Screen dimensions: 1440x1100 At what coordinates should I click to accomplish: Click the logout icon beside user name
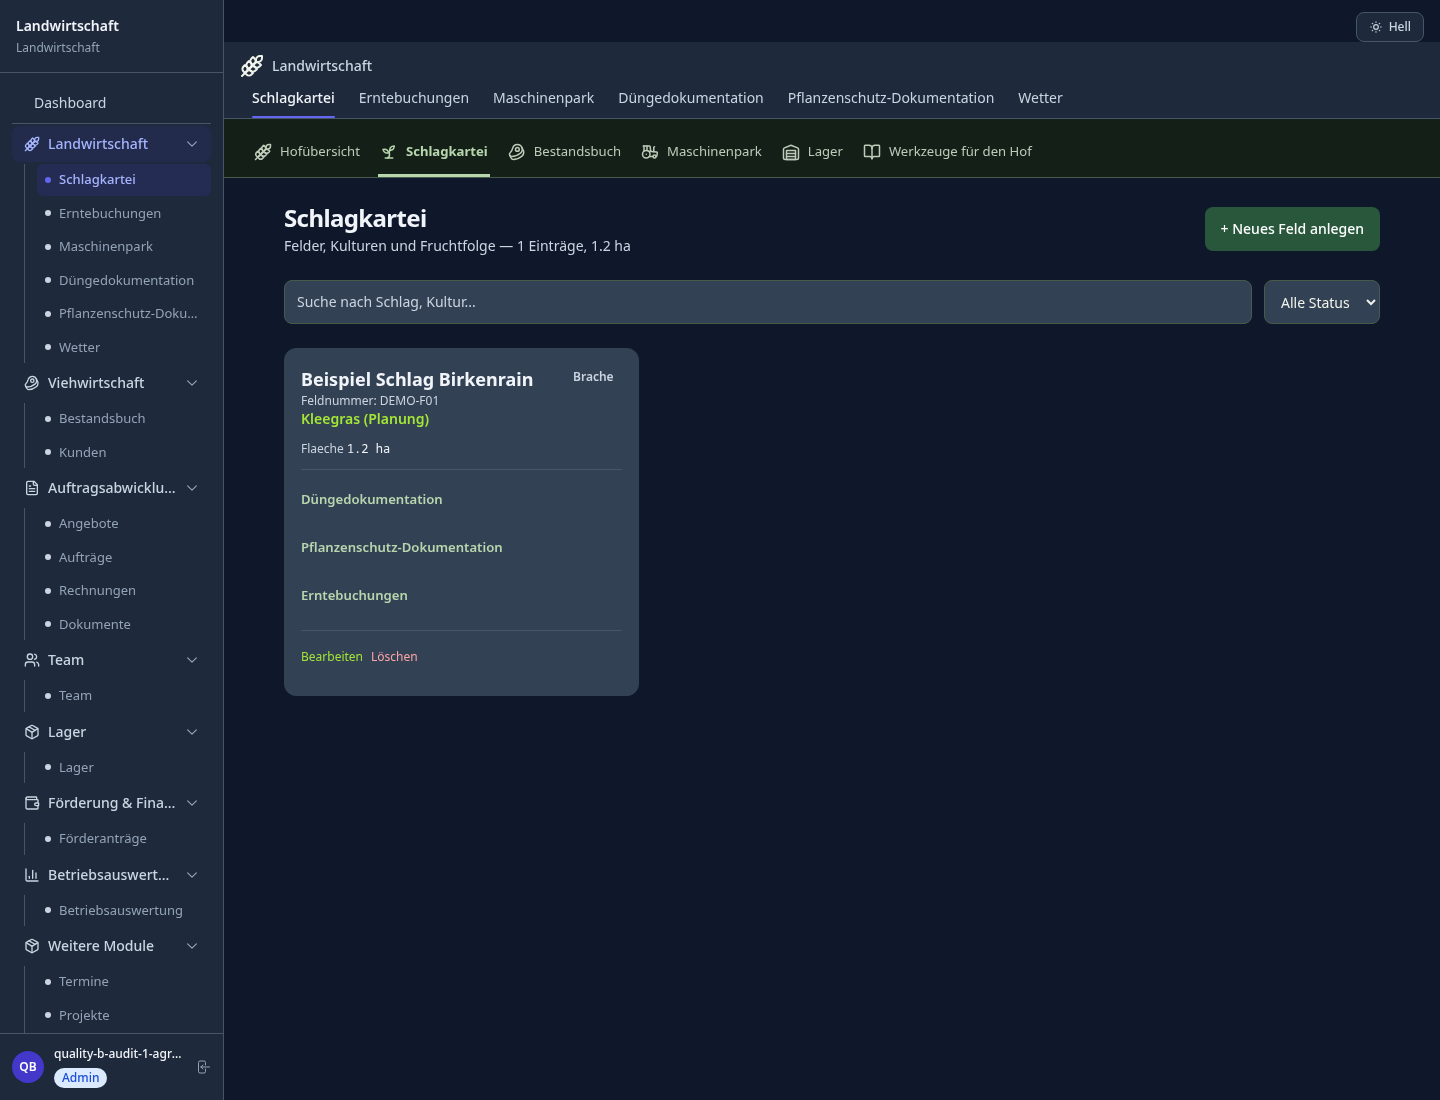pyautogui.click(x=203, y=1067)
